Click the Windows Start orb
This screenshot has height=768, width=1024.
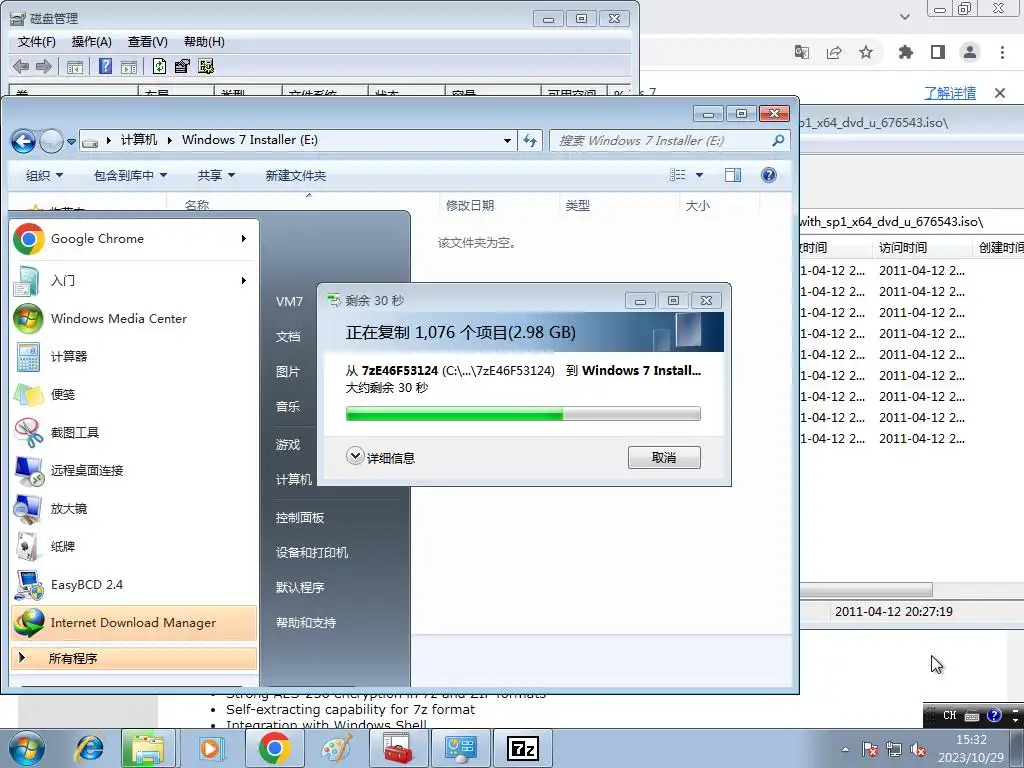[x=27, y=748]
